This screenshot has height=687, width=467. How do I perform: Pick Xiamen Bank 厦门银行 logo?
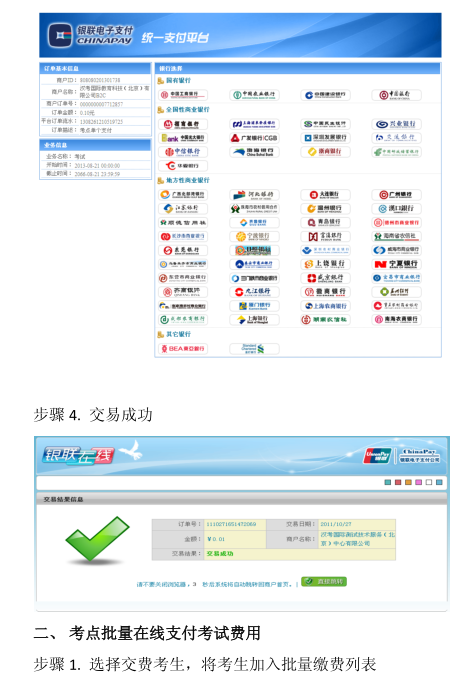[254, 306]
